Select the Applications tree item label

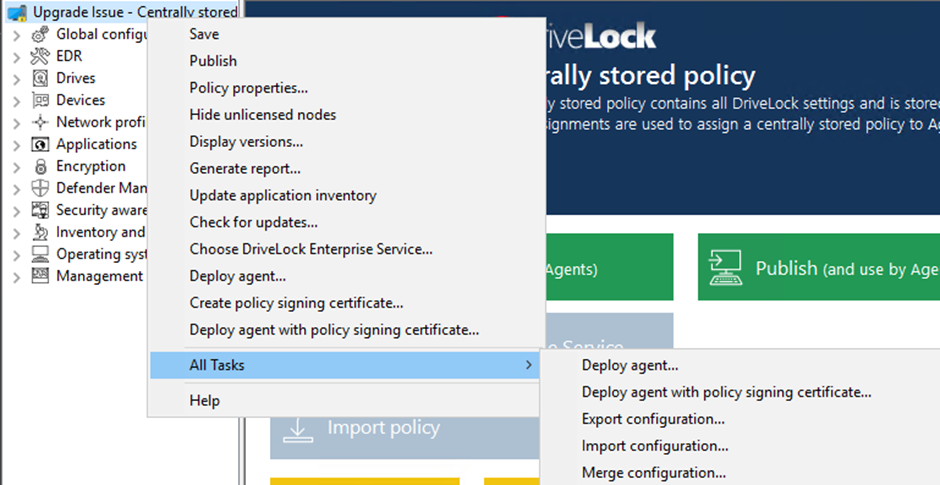(97, 144)
